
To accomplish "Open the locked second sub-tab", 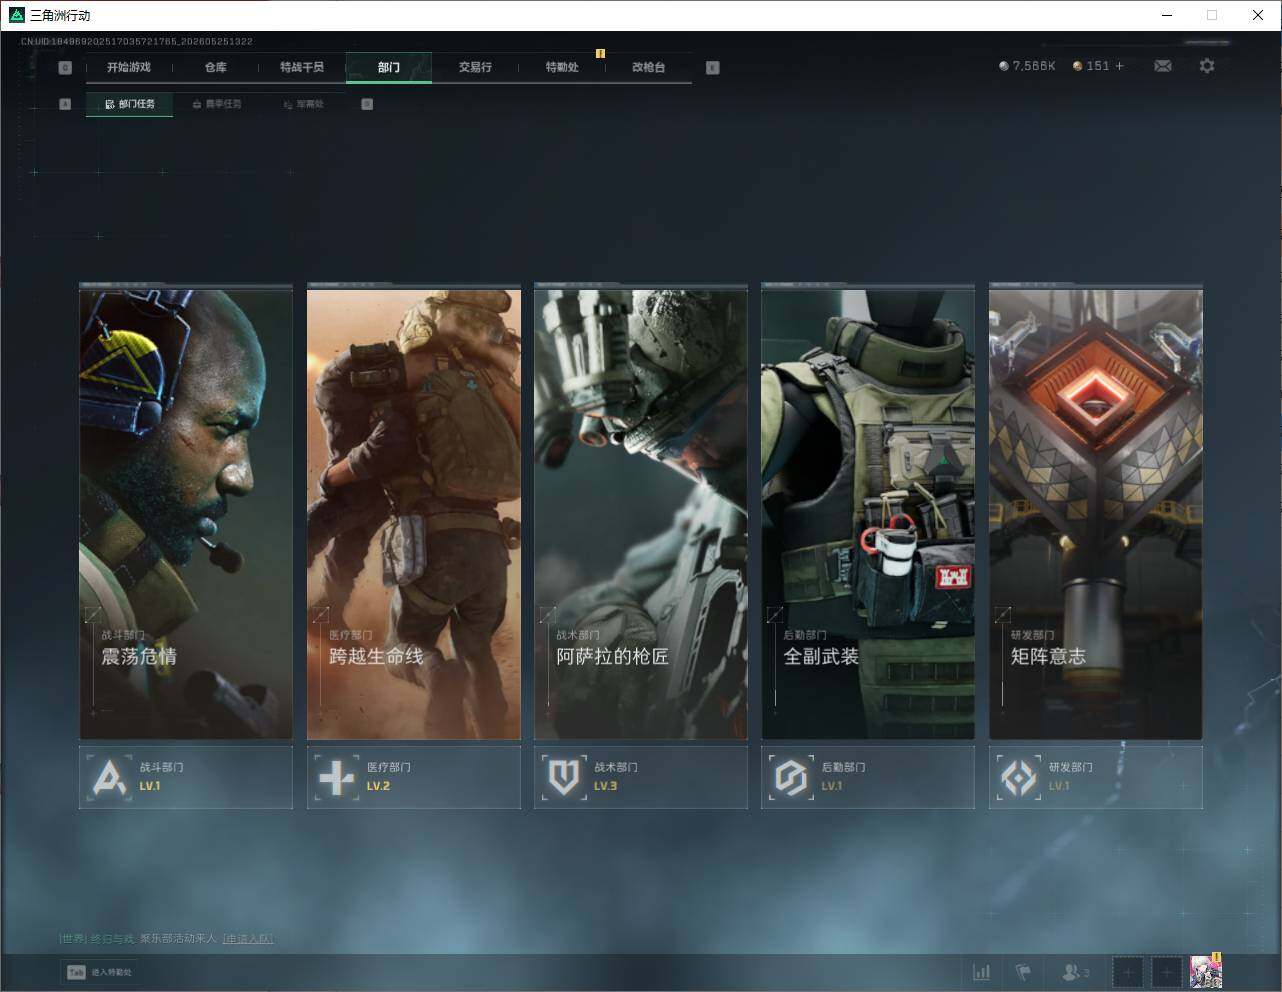I will [216, 104].
